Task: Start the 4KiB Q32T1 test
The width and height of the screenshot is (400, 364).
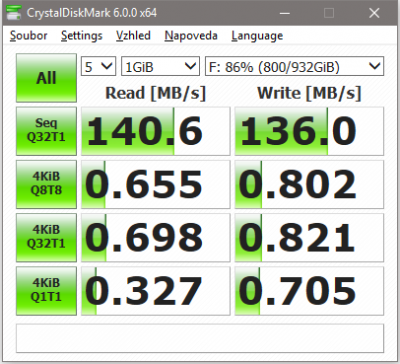Action: (46, 238)
